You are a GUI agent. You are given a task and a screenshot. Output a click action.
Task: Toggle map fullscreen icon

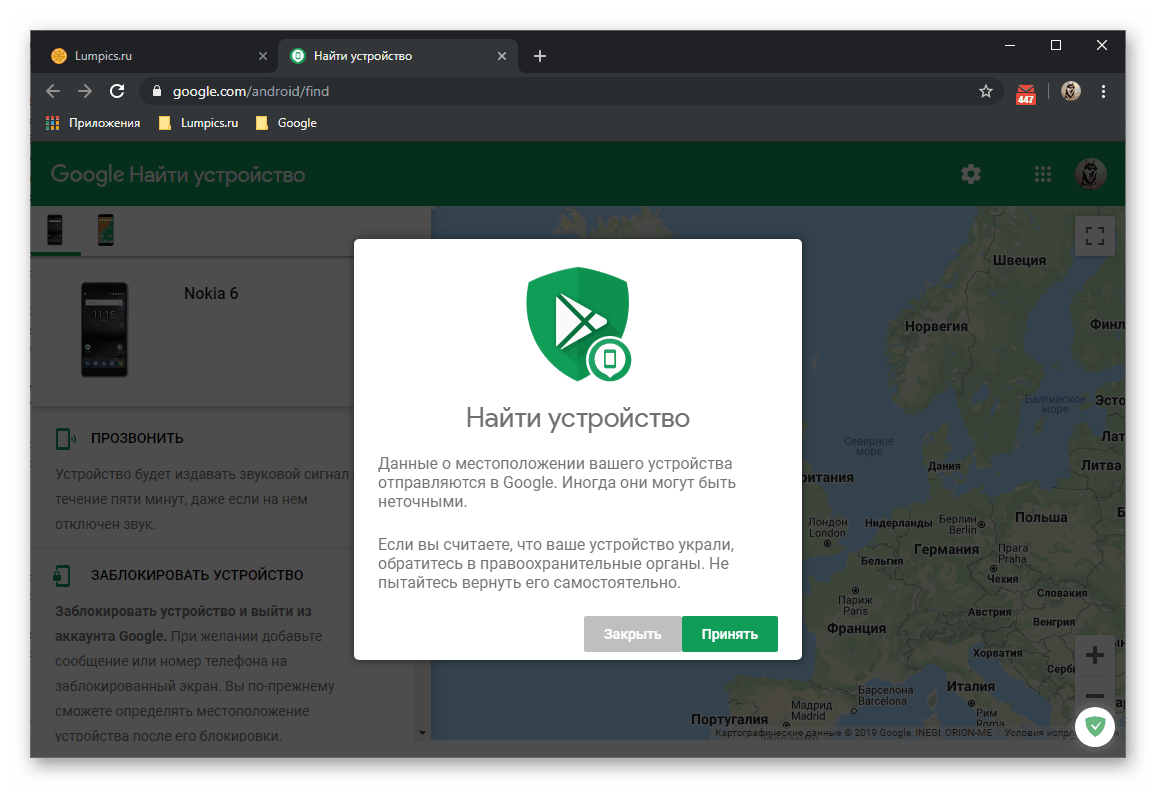[x=1095, y=236]
